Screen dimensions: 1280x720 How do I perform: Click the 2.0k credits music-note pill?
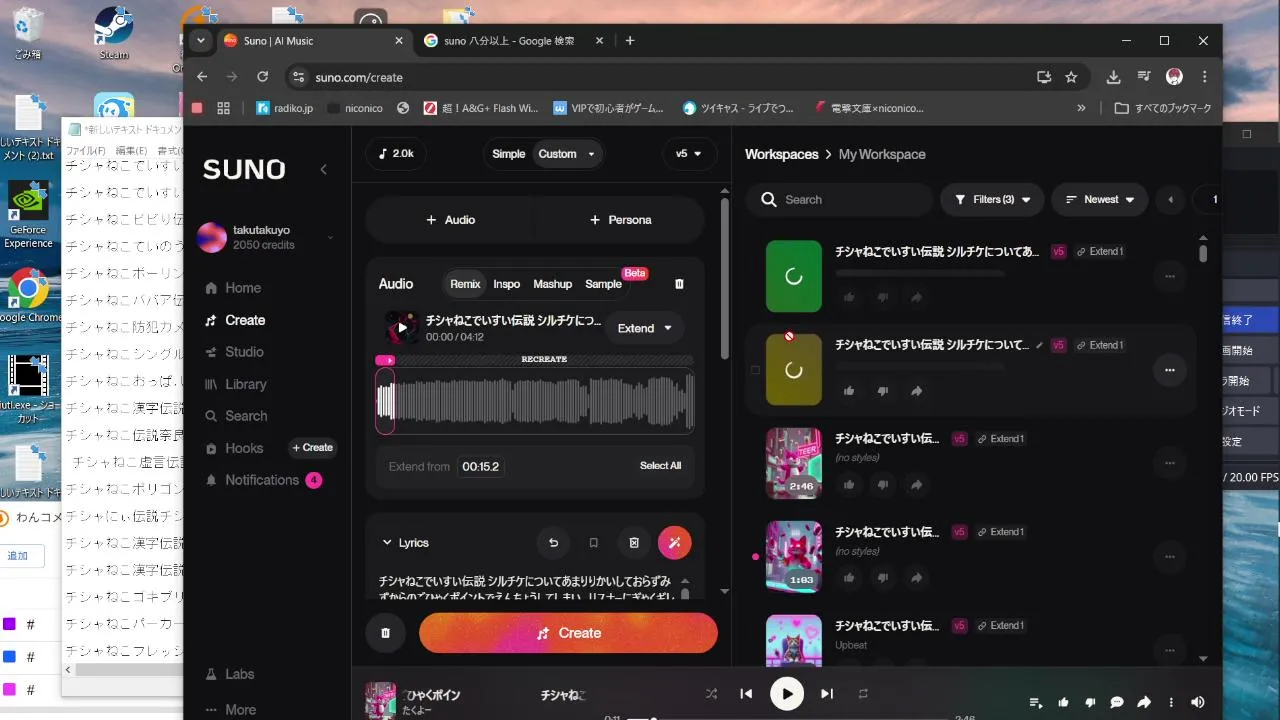396,154
